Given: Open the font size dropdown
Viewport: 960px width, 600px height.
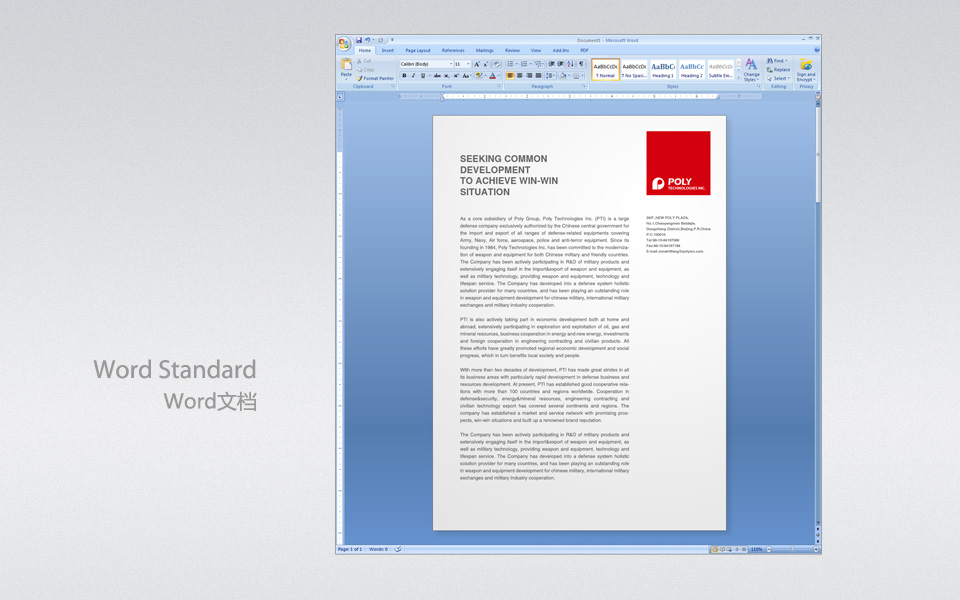Looking at the screenshot, I should [x=468, y=64].
